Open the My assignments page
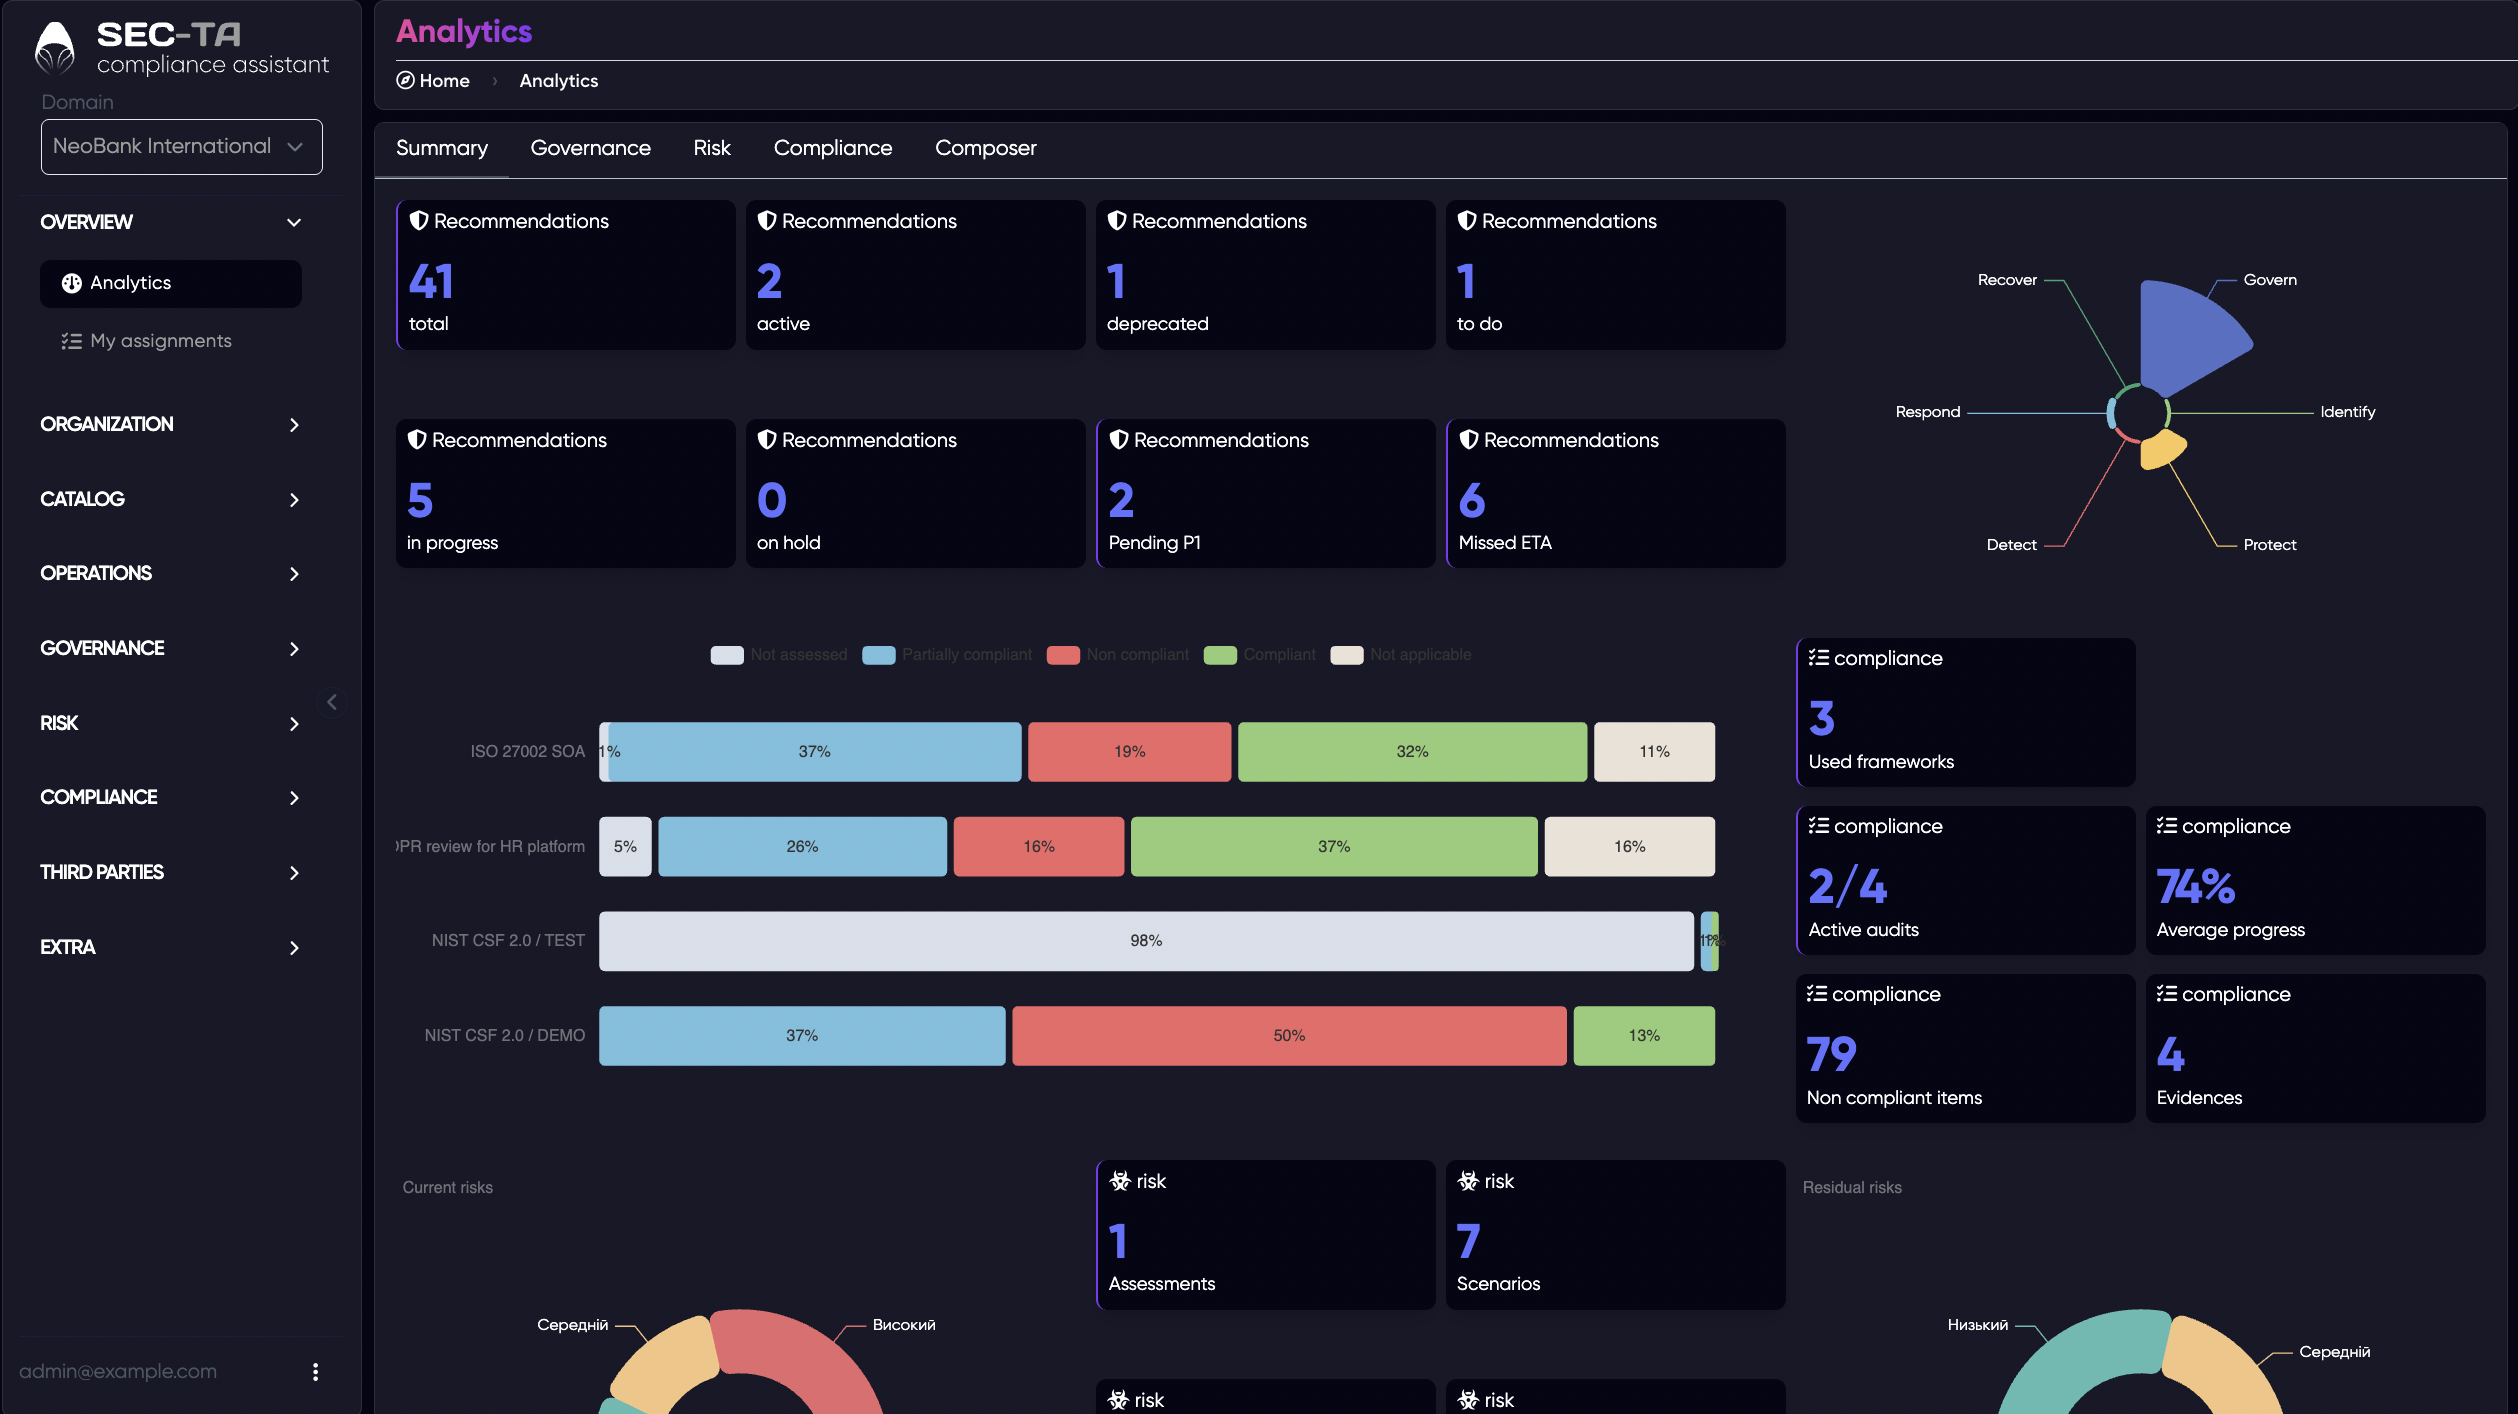The height and width of the screenshot is (1414, 2518). click(x=160, y=341)
